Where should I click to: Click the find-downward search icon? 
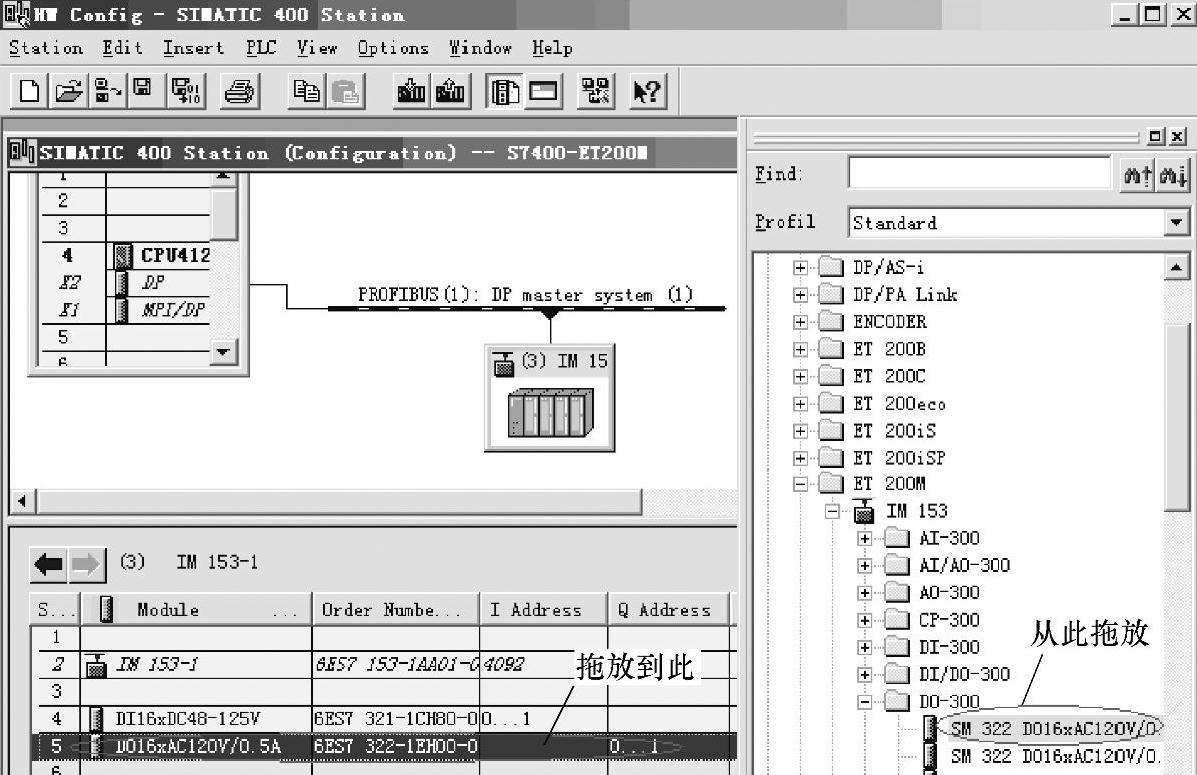coord(1173,175)
